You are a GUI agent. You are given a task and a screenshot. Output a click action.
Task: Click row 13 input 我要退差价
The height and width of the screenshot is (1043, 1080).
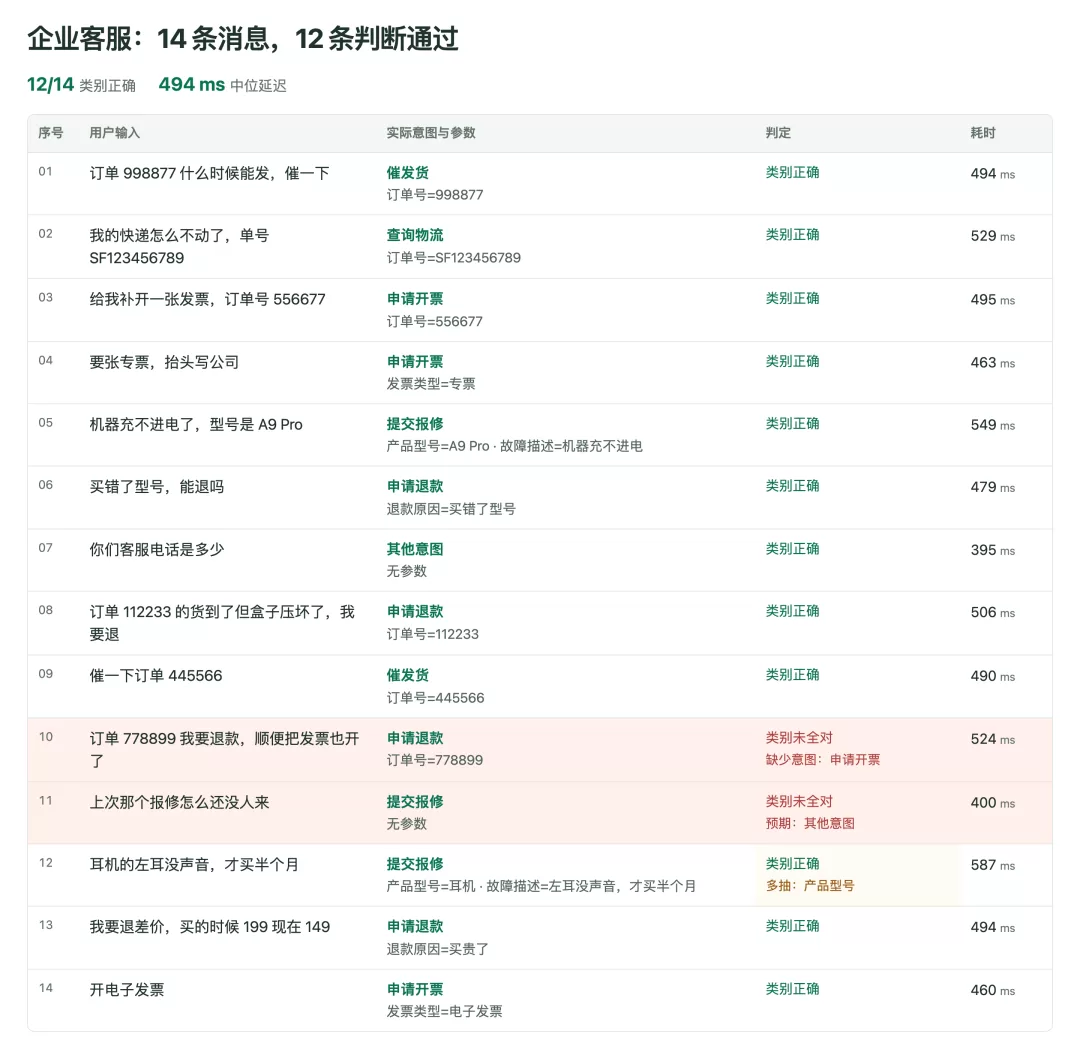[x=209, y=927]
